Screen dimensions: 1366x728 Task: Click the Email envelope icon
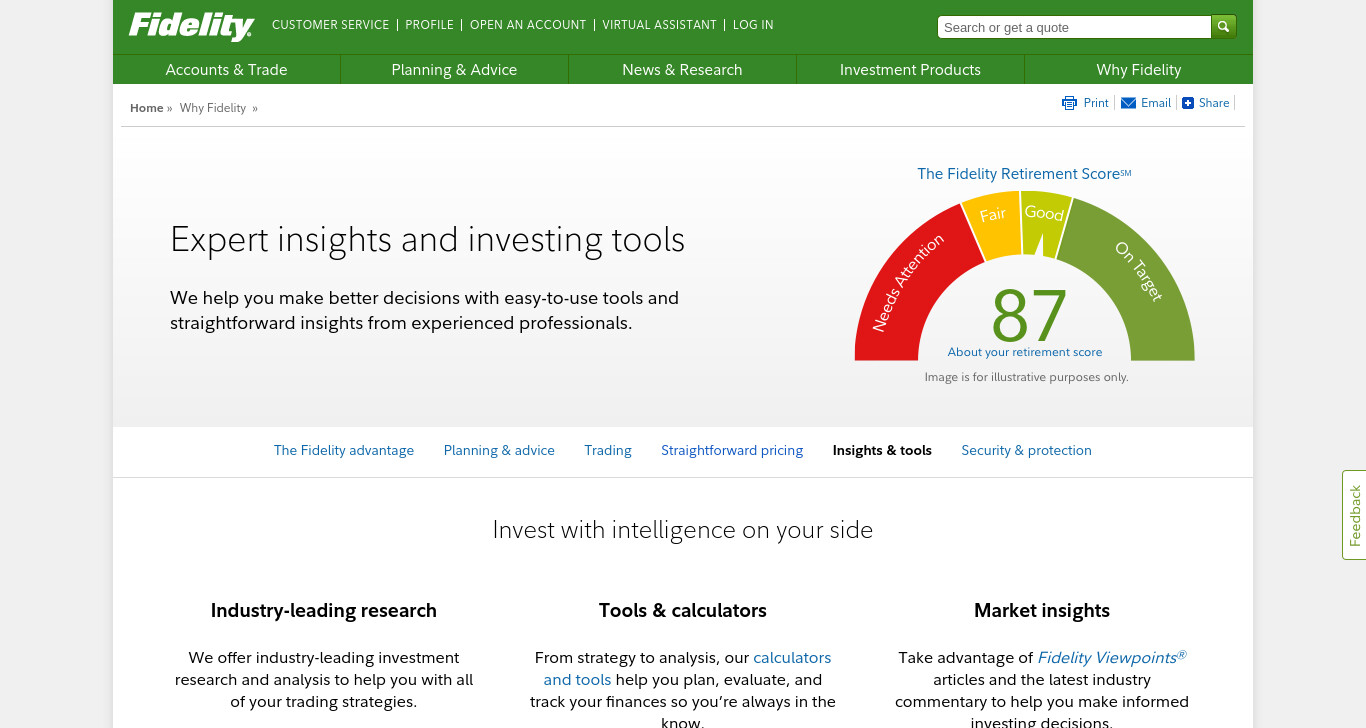(x=1128, y=103)
